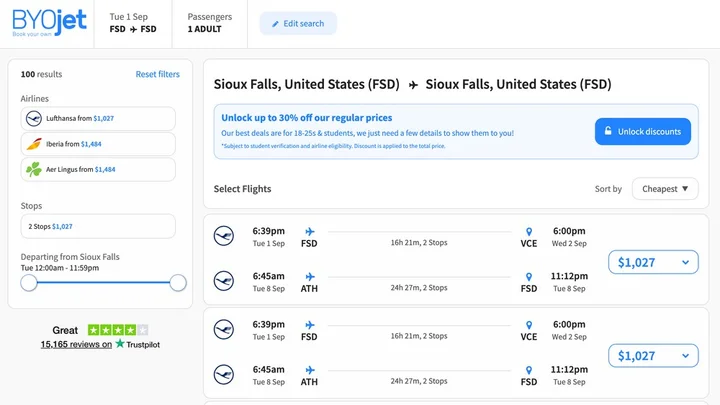720x405 pixels.
Task: Click the Aer Lingus shamrock icon
Action: tap(34, 169)
